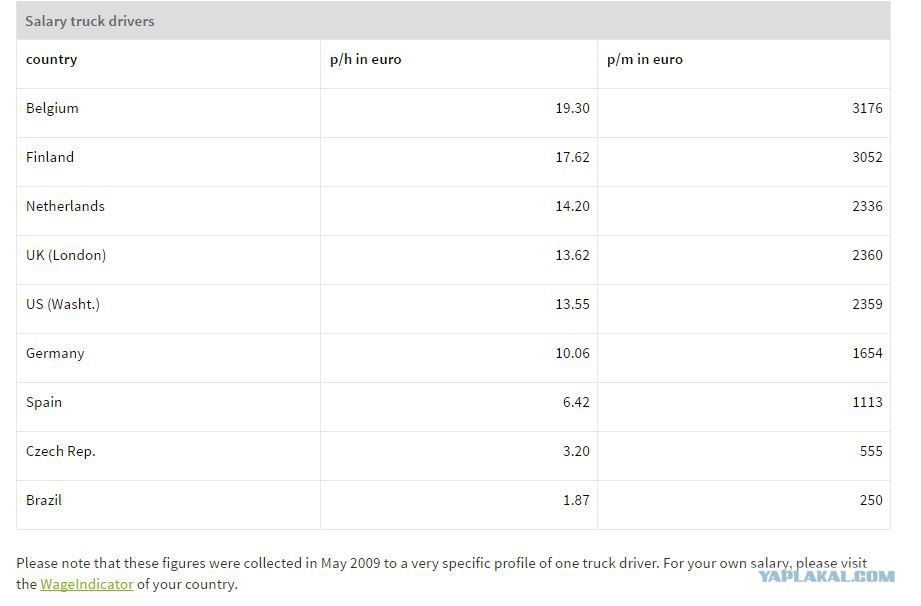Click Brazil monthly value 250
The height and width of the screenshot is (606, 921).
[871, 500]
